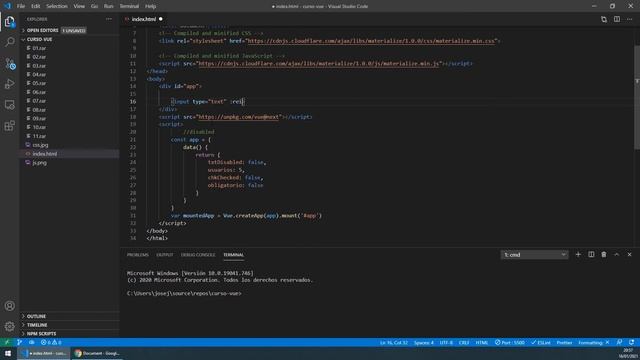The width and height of the screenshot is (640, 360).
Task: Open css.jpg in the file explorer
Action: (40, 145)
